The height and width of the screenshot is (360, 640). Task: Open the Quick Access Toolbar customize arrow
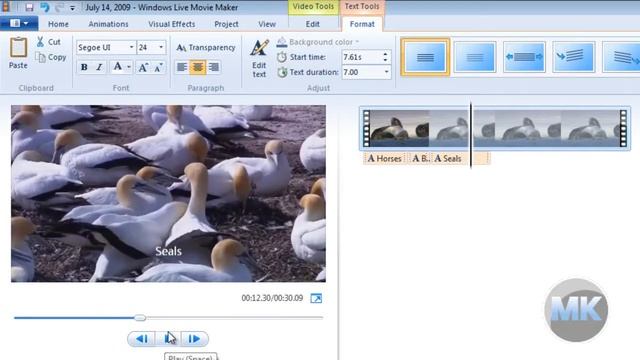(x=72, y=7)
